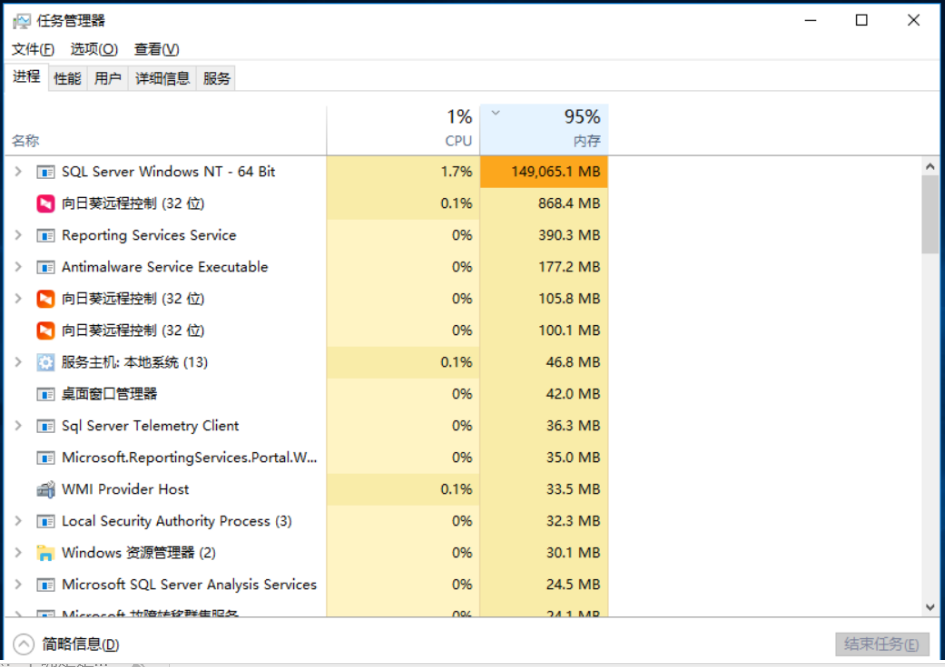Expand the SQL Server Windows NT process
Screen dimensions: 945x667
pos(17,172)
